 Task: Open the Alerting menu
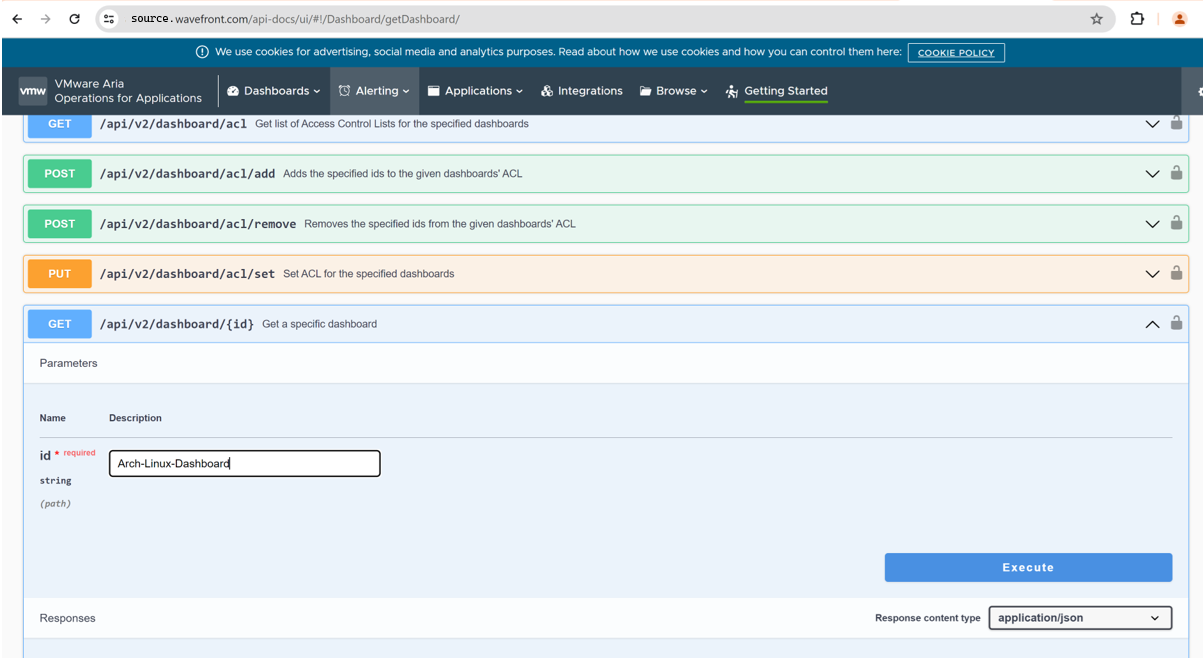tap(374, 91)
